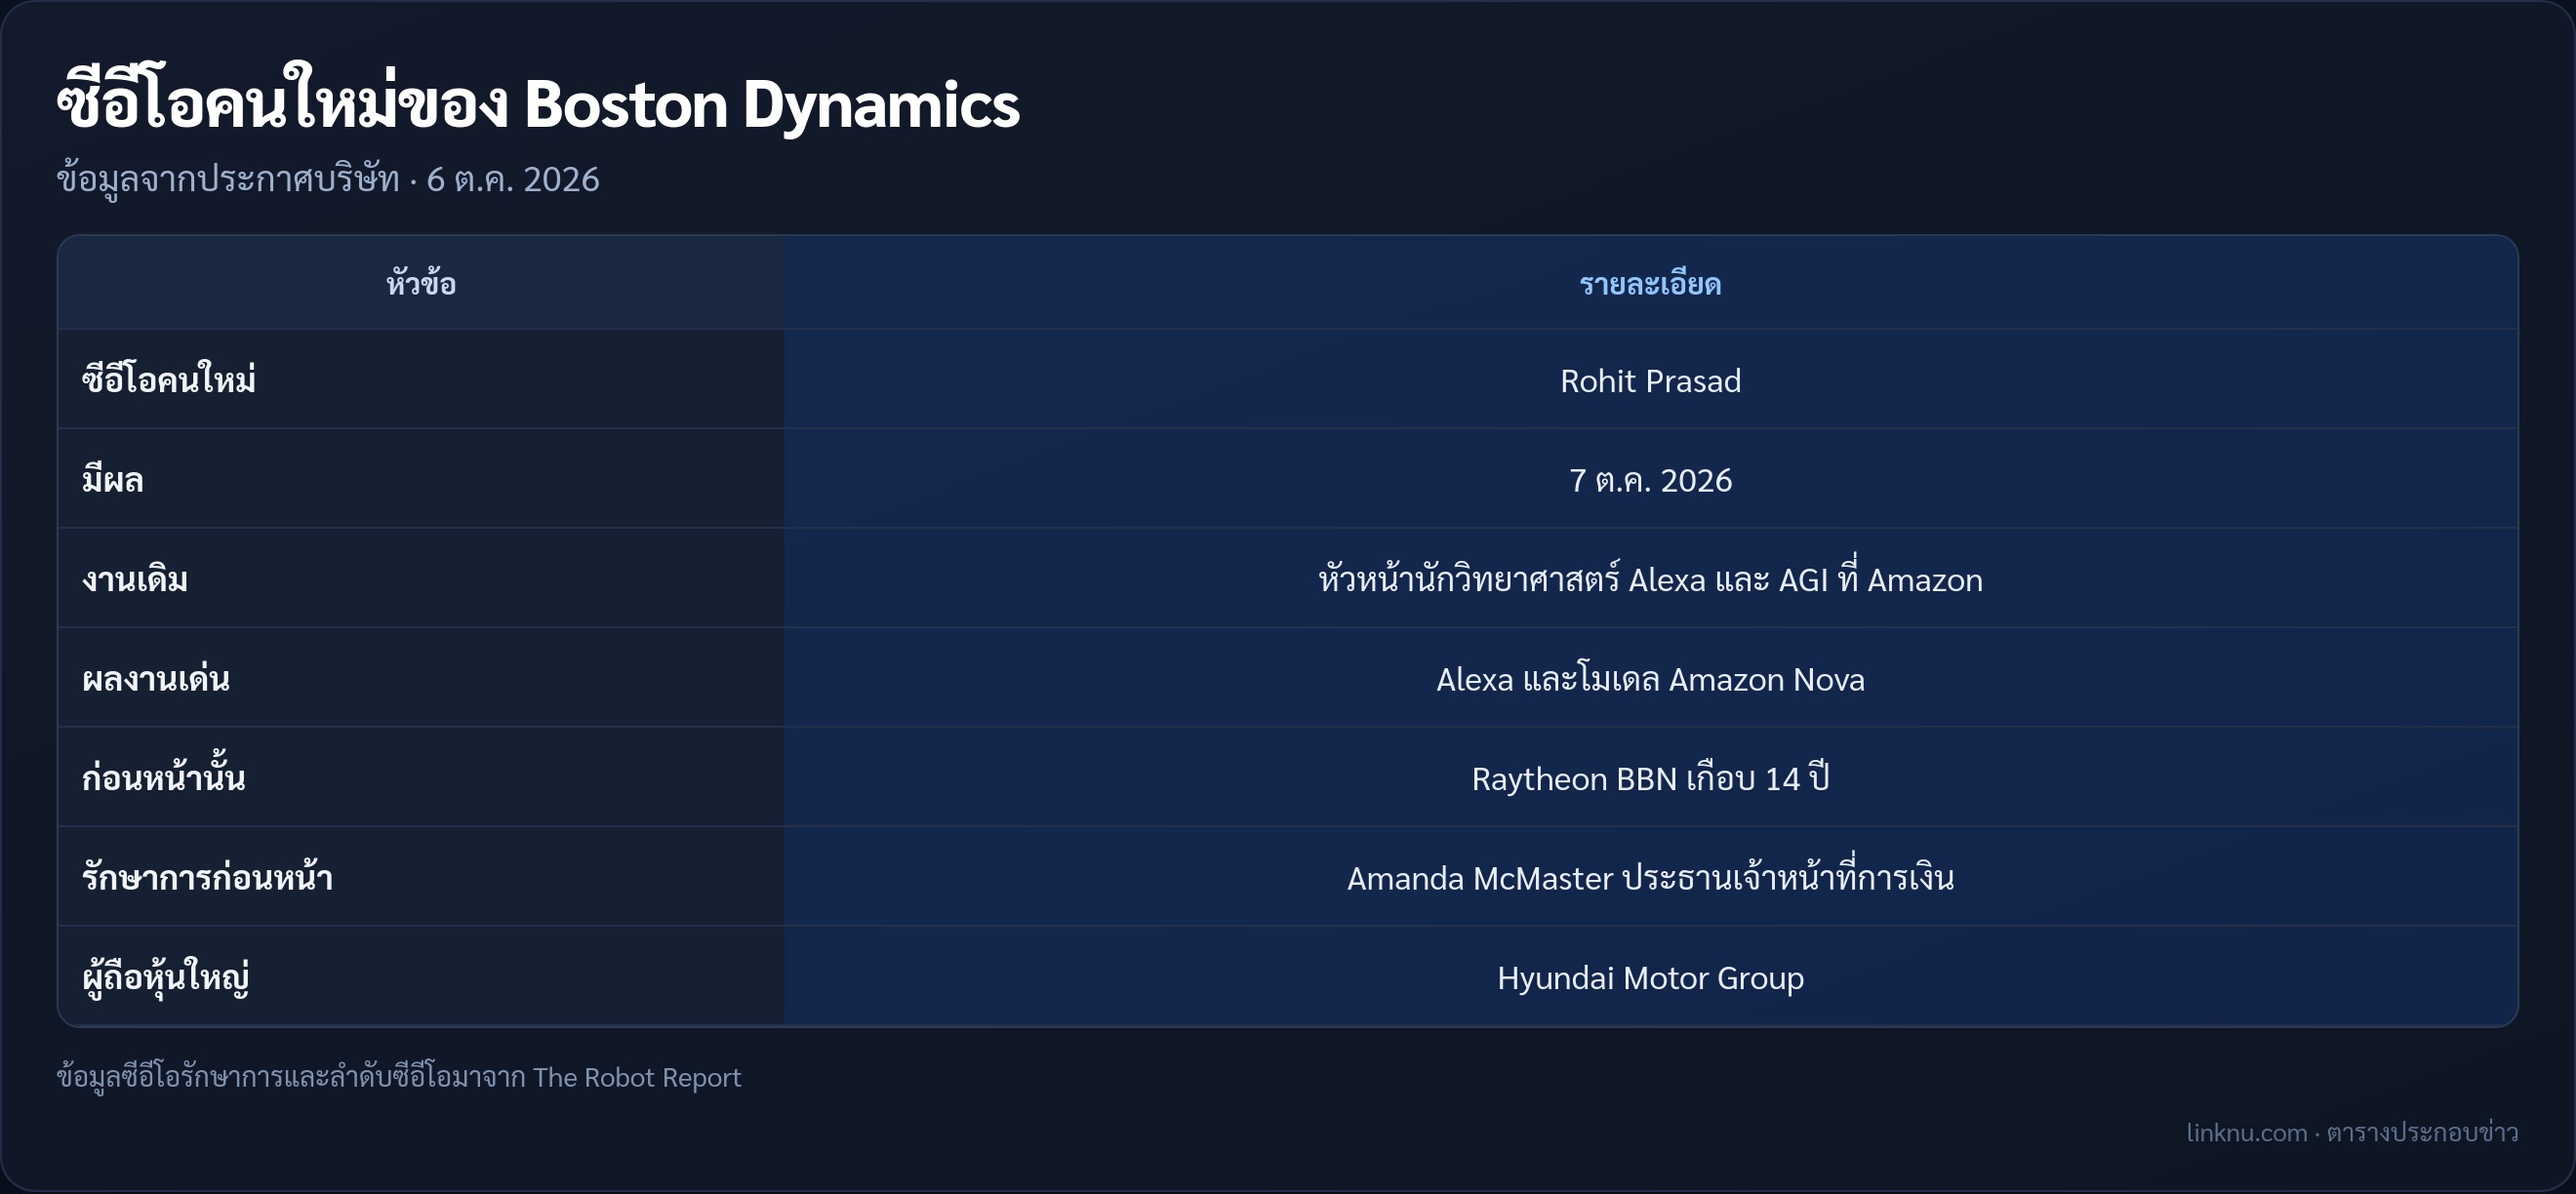Select the cell '7 ต.ค. 2026'
Image resolution: width=2576 pixels, height=1194 pixels.
point(1650,480)
